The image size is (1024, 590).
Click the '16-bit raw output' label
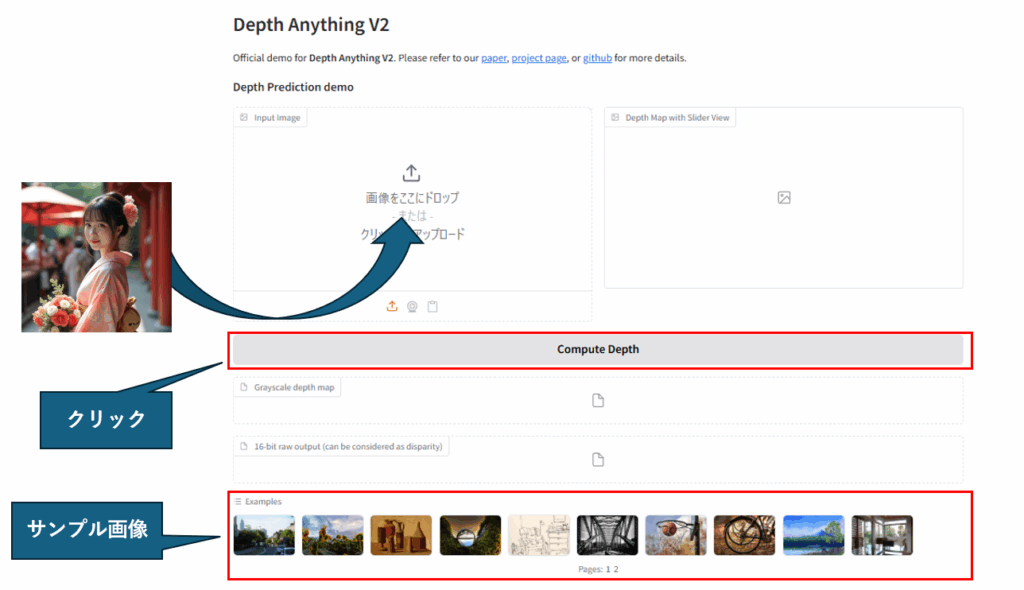point(348,447)
